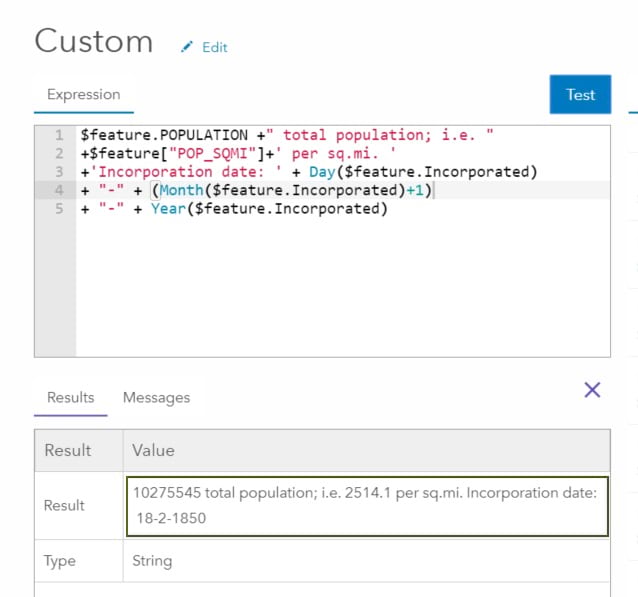Viewport: 638px width, 597px height.
Task: Click line number 4 in the gutter
Action: pos(59,190)
